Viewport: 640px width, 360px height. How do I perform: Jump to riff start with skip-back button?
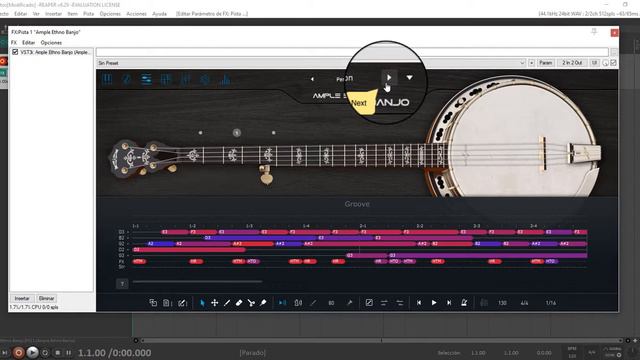click(x=419, y=302)
